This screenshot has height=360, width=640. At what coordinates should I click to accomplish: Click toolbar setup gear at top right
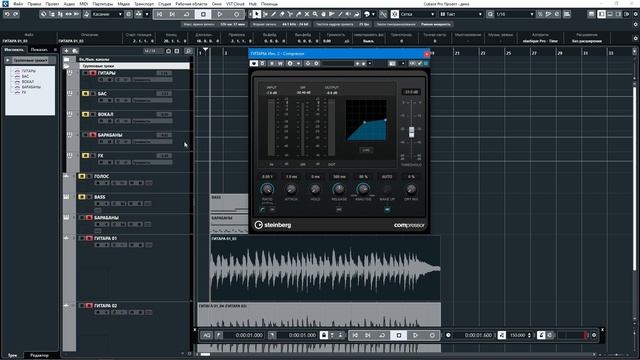point(636,14)
